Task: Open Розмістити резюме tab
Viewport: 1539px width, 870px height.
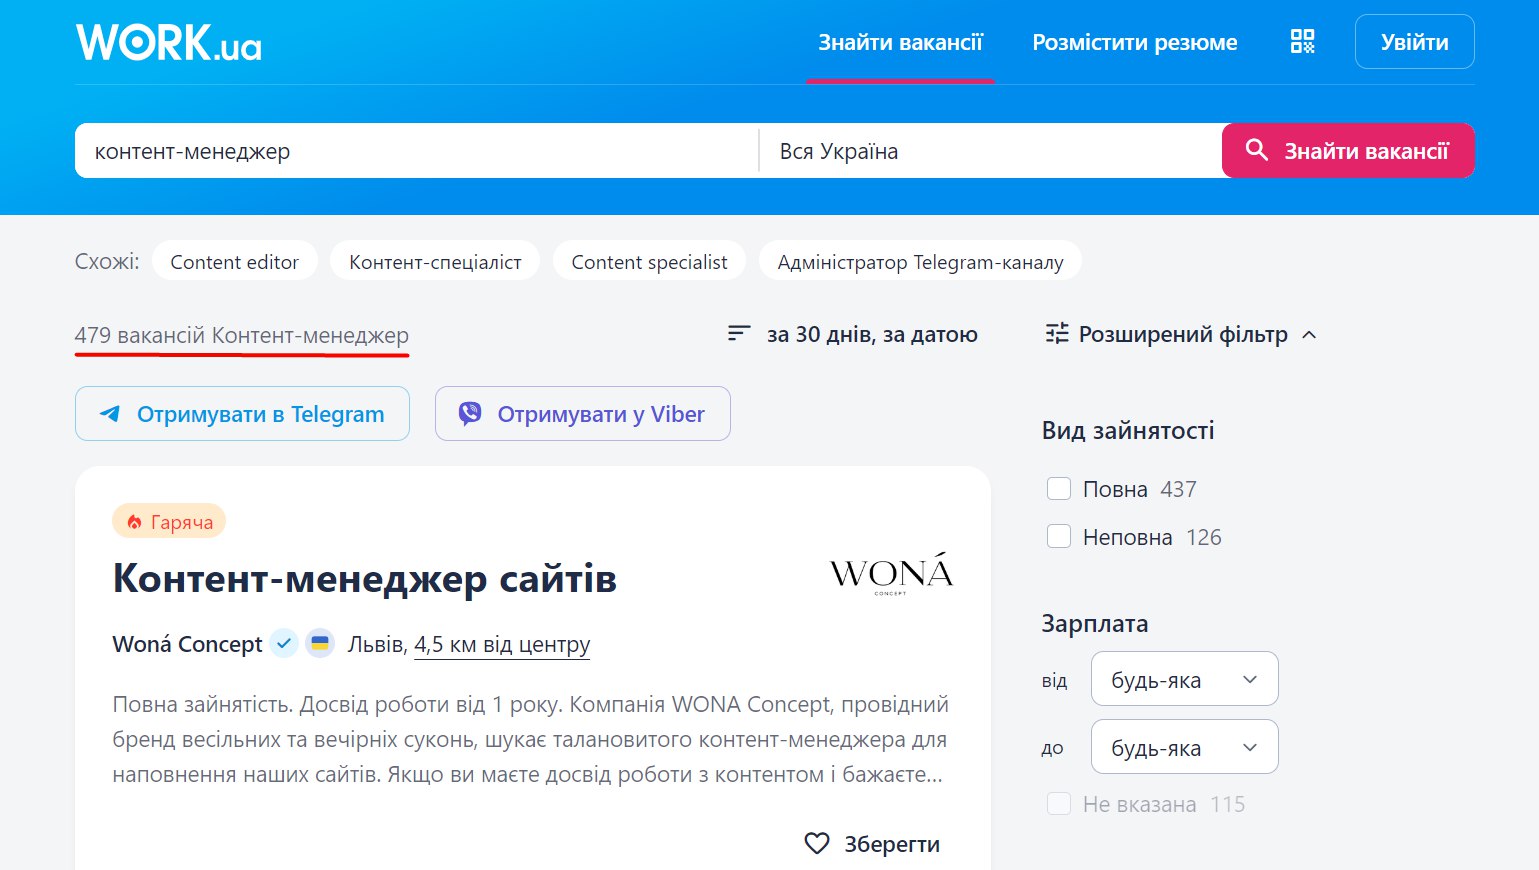Action: [x=1135, y=42]
